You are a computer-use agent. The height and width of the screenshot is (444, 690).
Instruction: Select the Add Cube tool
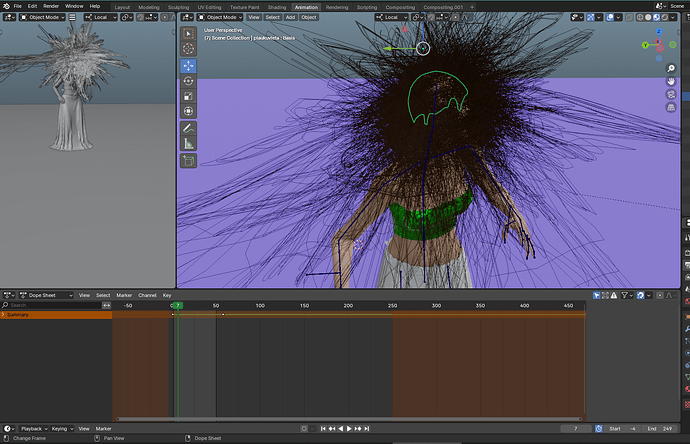[188, 161]
